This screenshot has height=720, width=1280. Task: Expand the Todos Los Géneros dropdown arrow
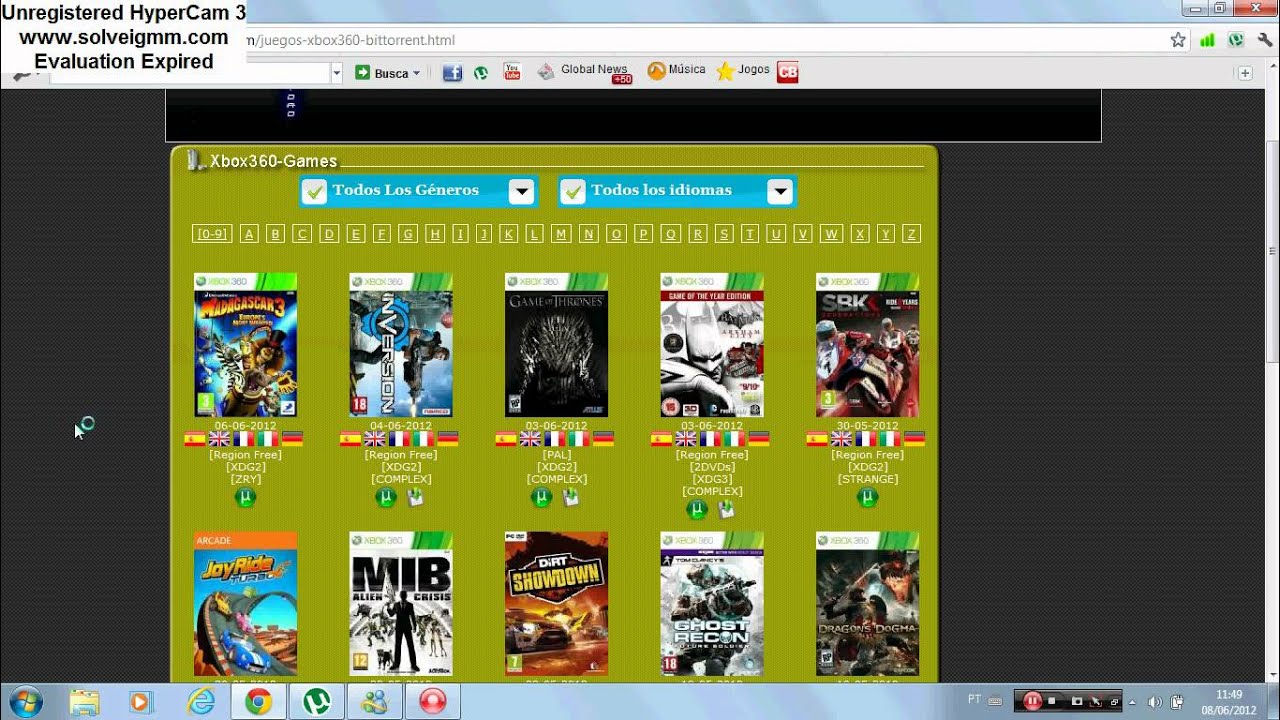point(521,191)
